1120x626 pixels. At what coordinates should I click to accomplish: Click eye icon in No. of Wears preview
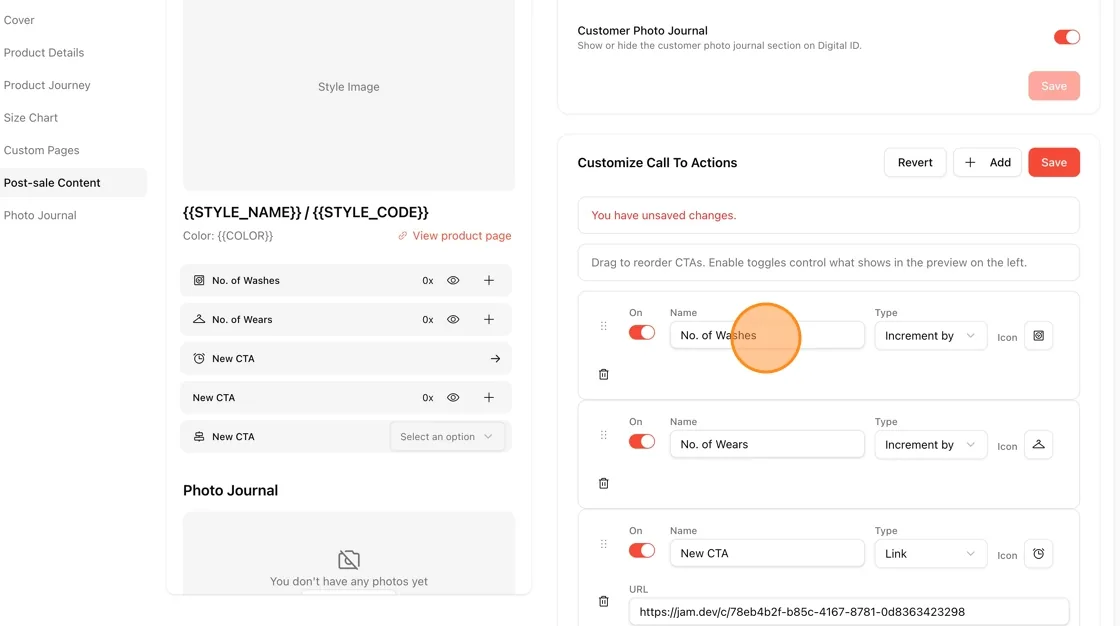coord(453,319)
